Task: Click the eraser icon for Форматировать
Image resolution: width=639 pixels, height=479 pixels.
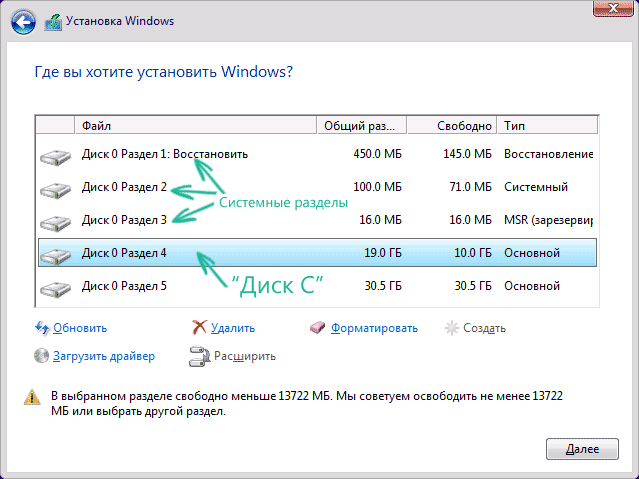Action: (x=319, y=328)
